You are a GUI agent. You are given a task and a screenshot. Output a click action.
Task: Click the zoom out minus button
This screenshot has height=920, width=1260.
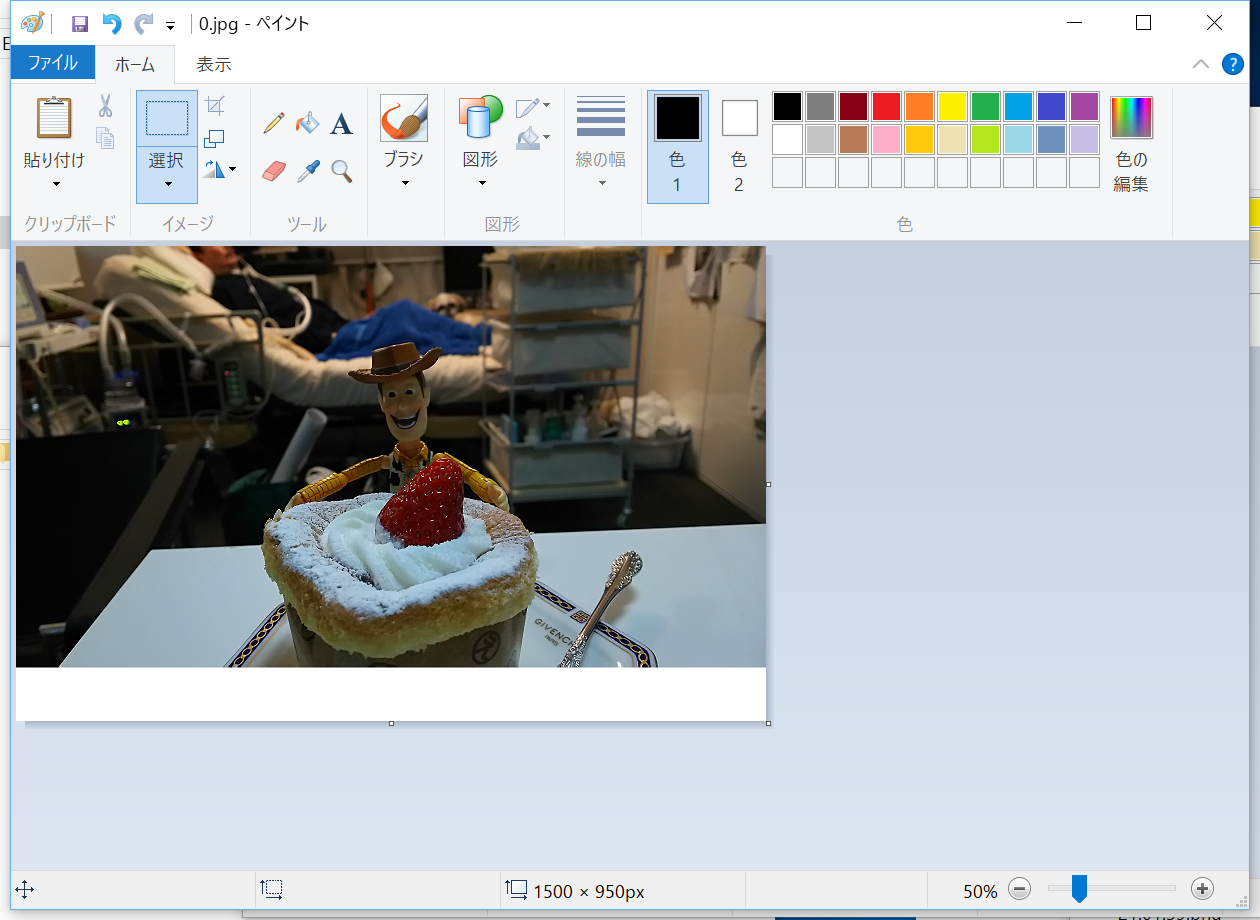(1019, 888)
